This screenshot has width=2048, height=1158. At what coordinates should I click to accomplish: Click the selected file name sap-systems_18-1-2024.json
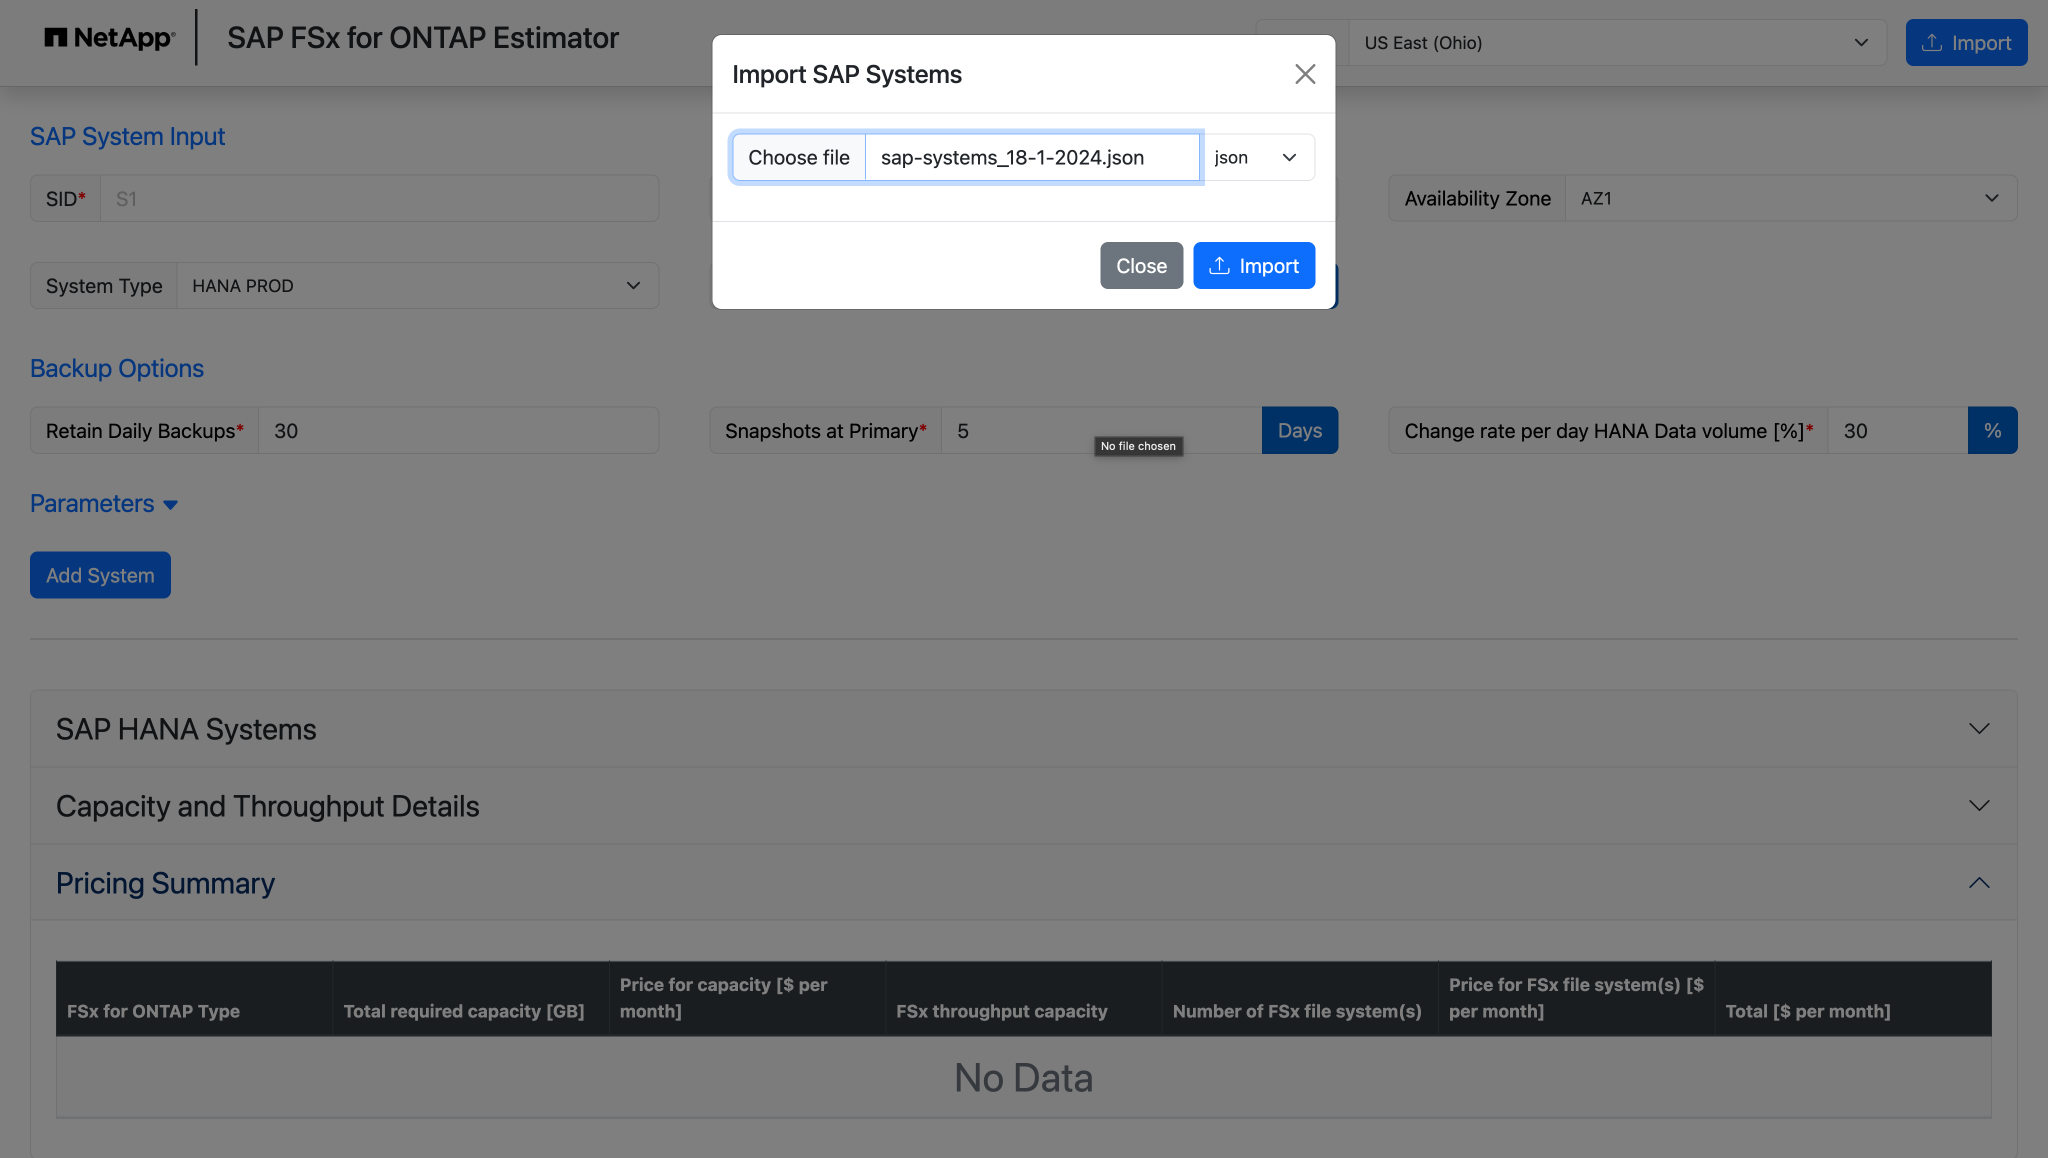[1012, 157]
